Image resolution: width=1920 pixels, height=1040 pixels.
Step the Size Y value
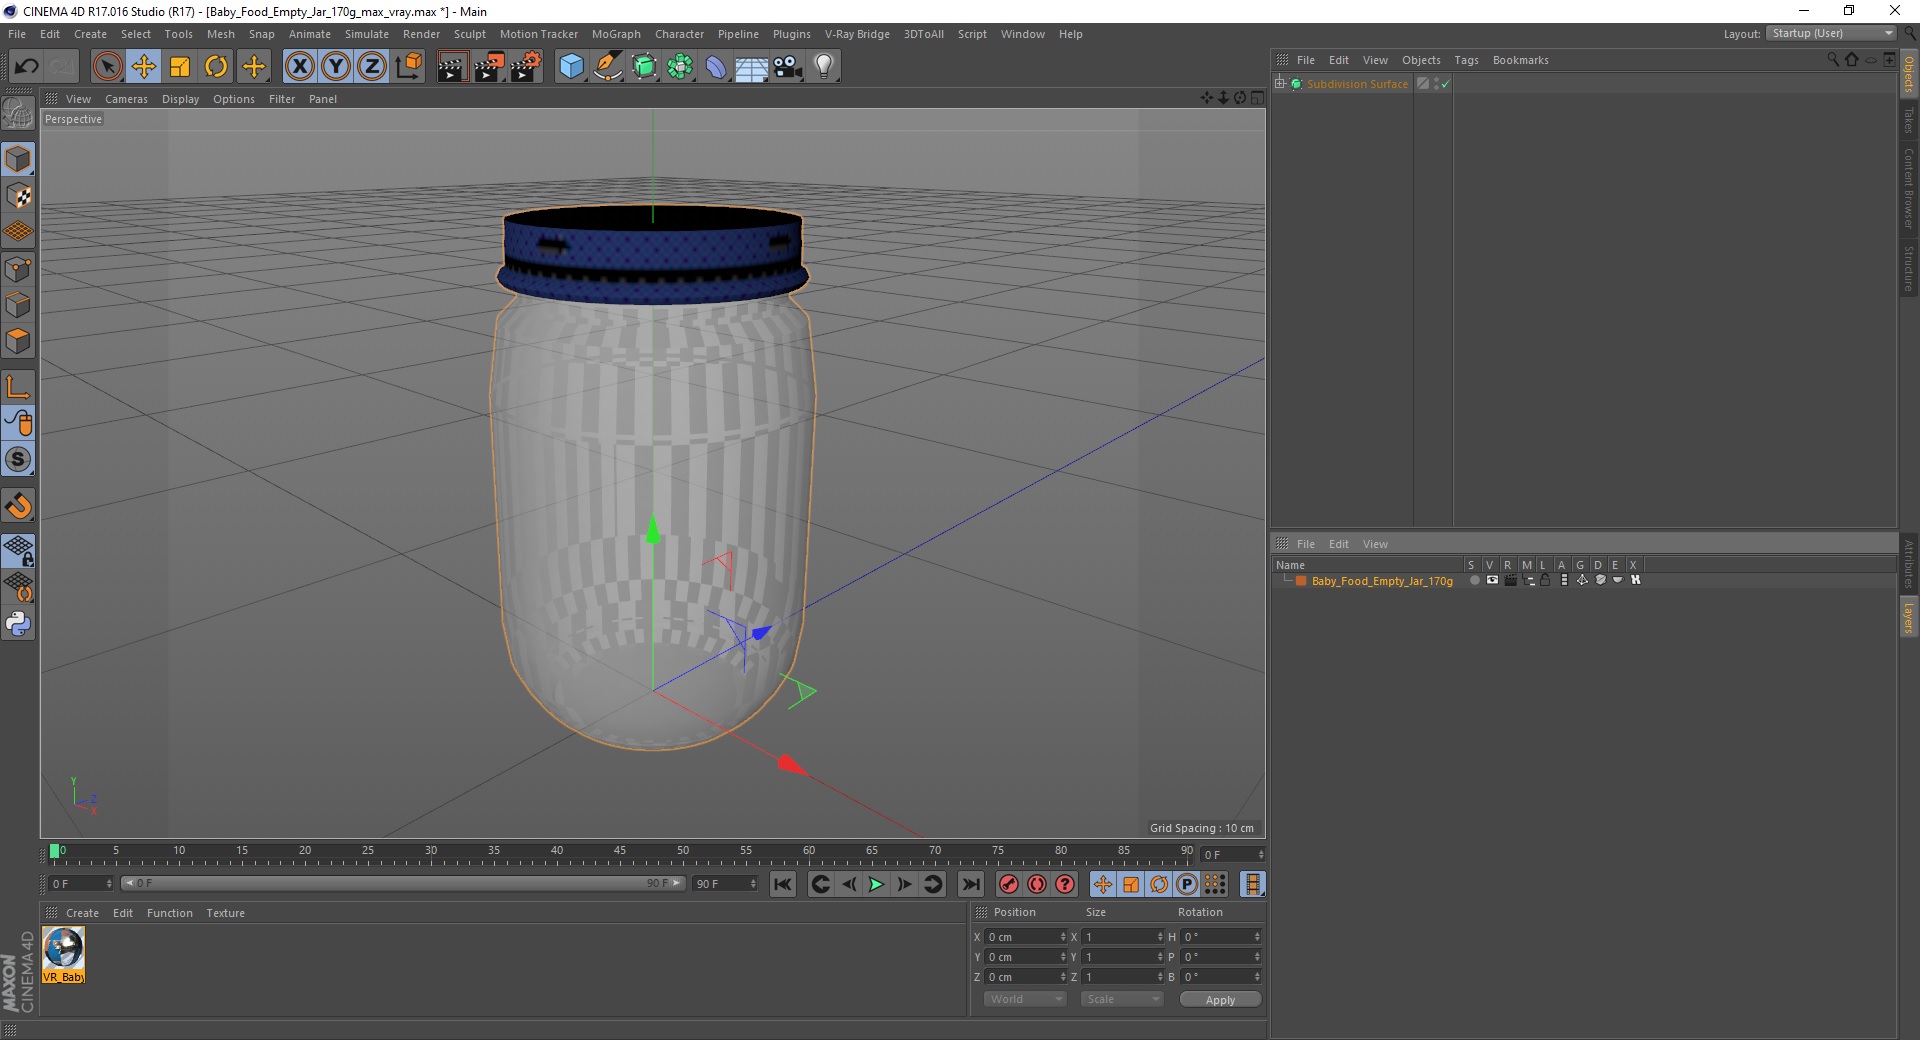(x=1160, y=957)
